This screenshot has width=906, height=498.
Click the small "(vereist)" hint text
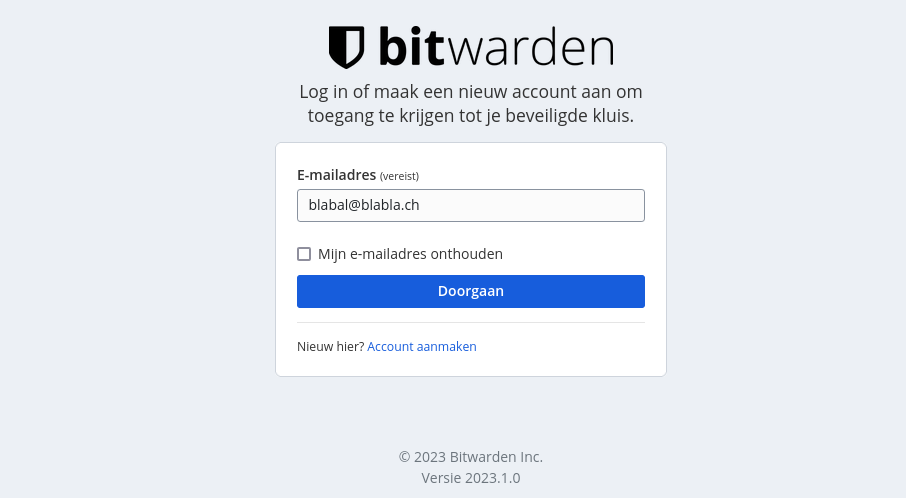(399, 176)
